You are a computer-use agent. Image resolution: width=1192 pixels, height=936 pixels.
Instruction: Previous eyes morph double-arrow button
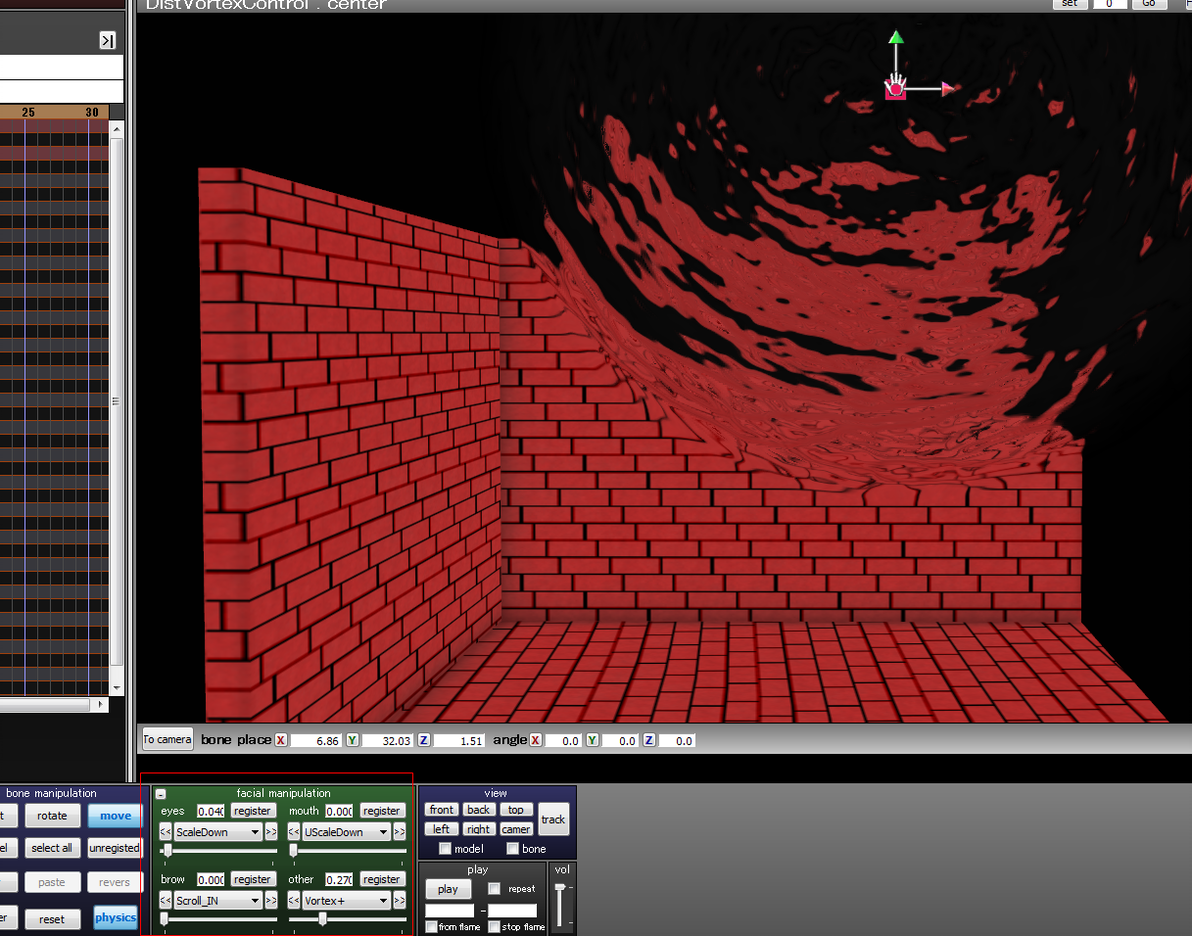click(165, 832)
